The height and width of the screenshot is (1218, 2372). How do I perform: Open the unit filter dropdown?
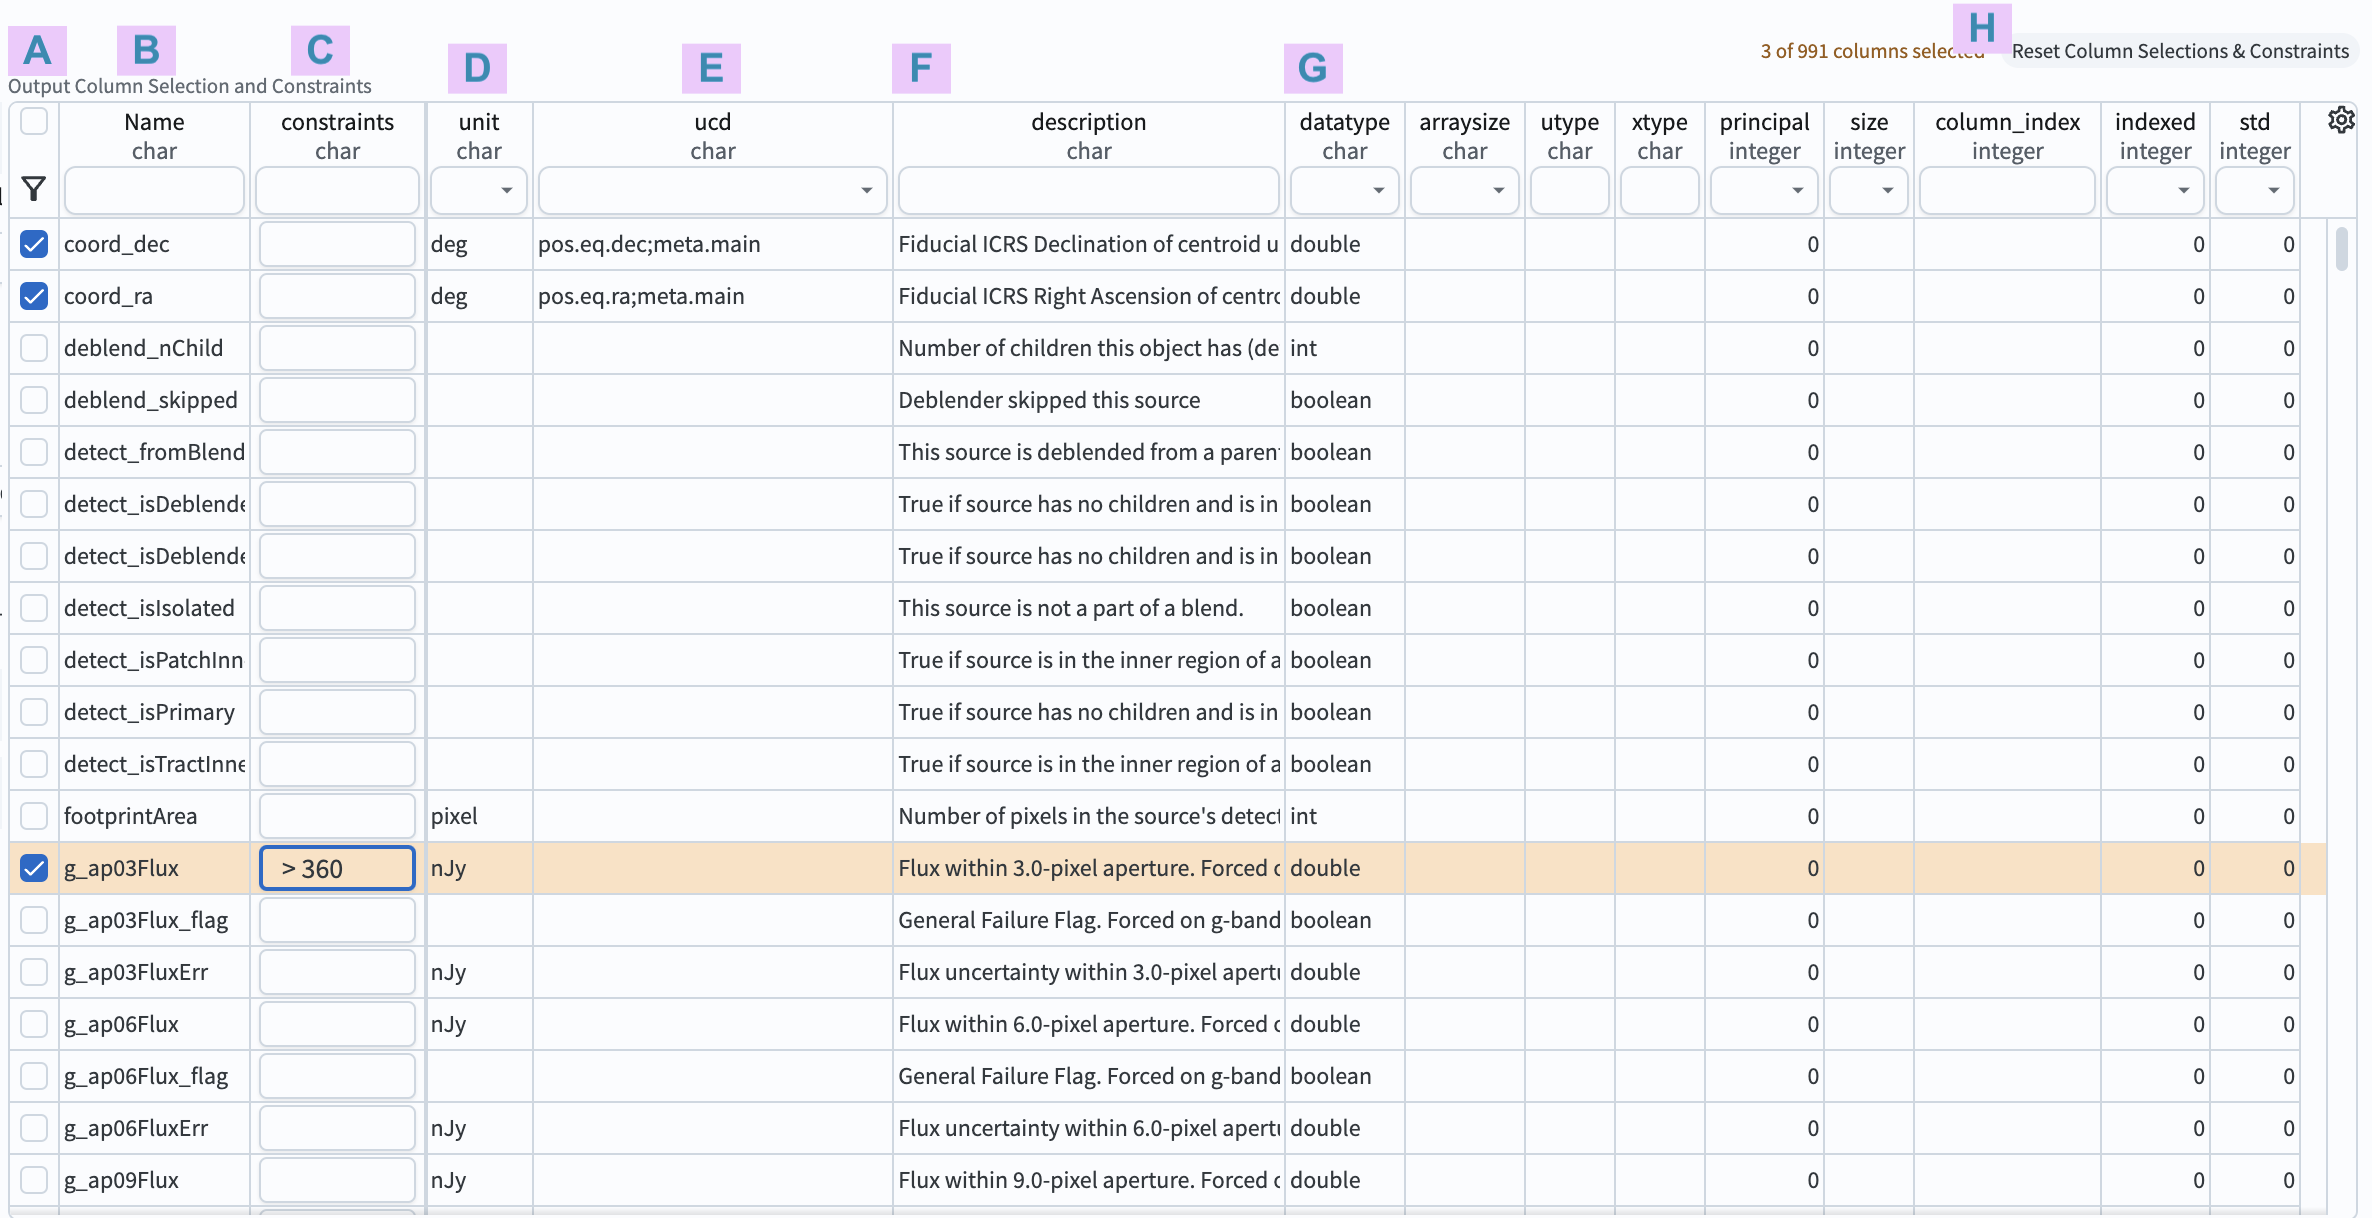coord(507,190)
